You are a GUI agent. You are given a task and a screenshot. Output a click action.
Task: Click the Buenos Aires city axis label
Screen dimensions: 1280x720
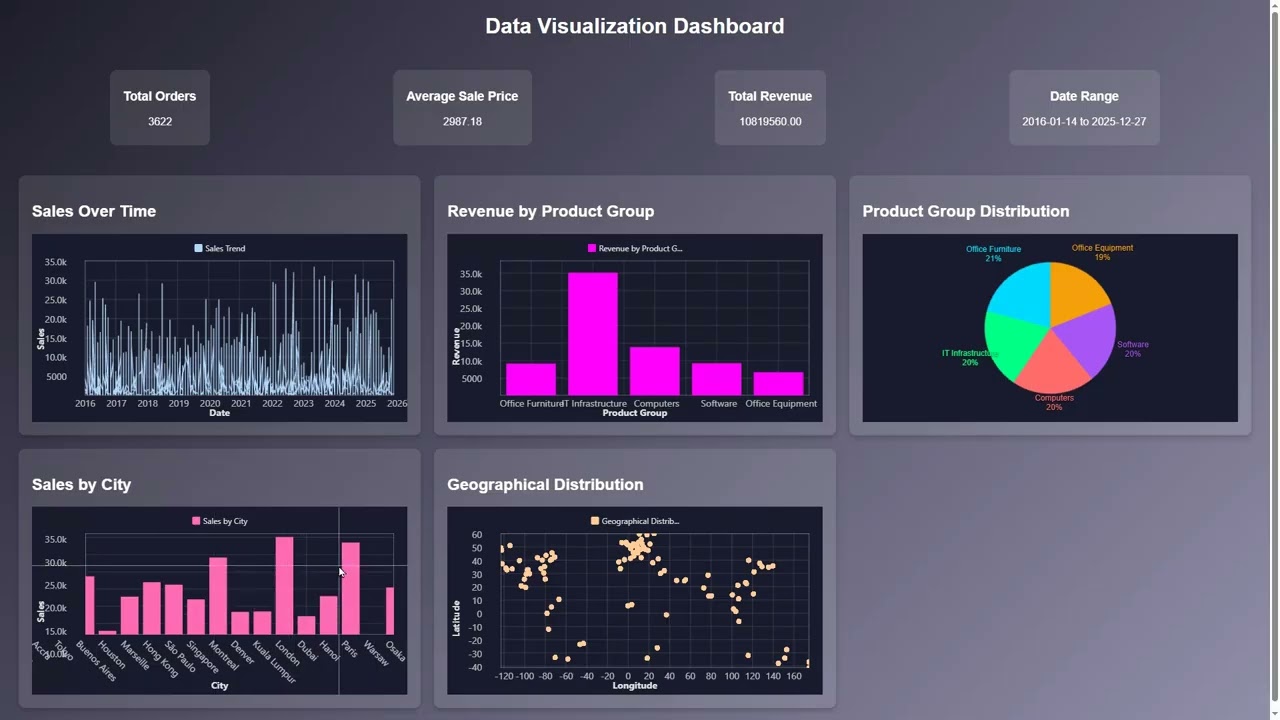[x=97, y=661]
